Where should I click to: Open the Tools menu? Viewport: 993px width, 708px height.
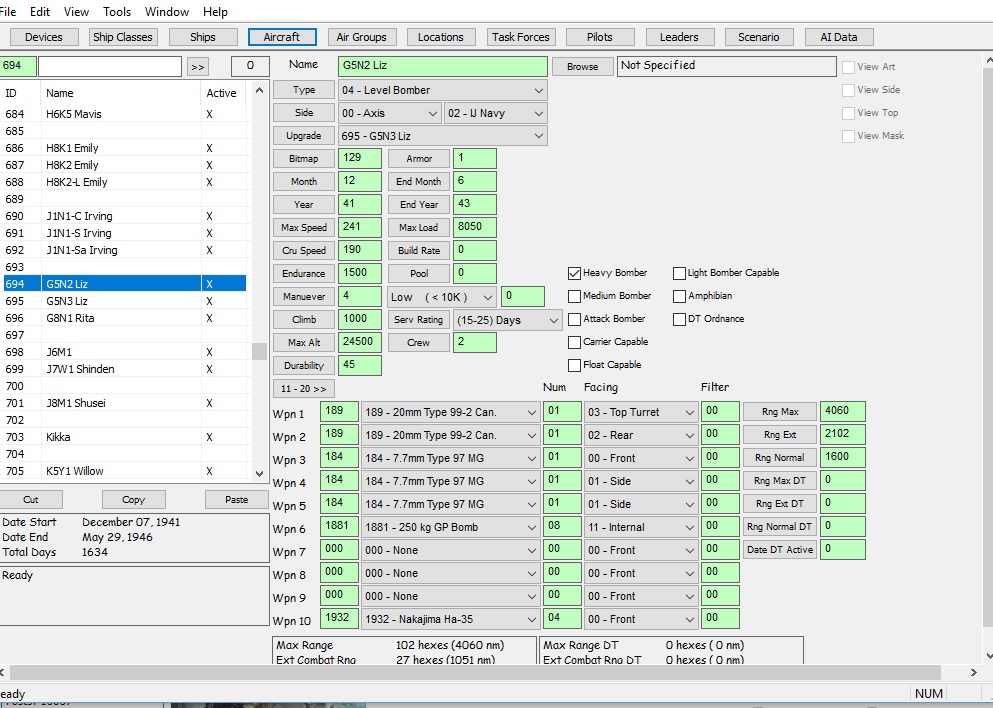coord(117,11)
